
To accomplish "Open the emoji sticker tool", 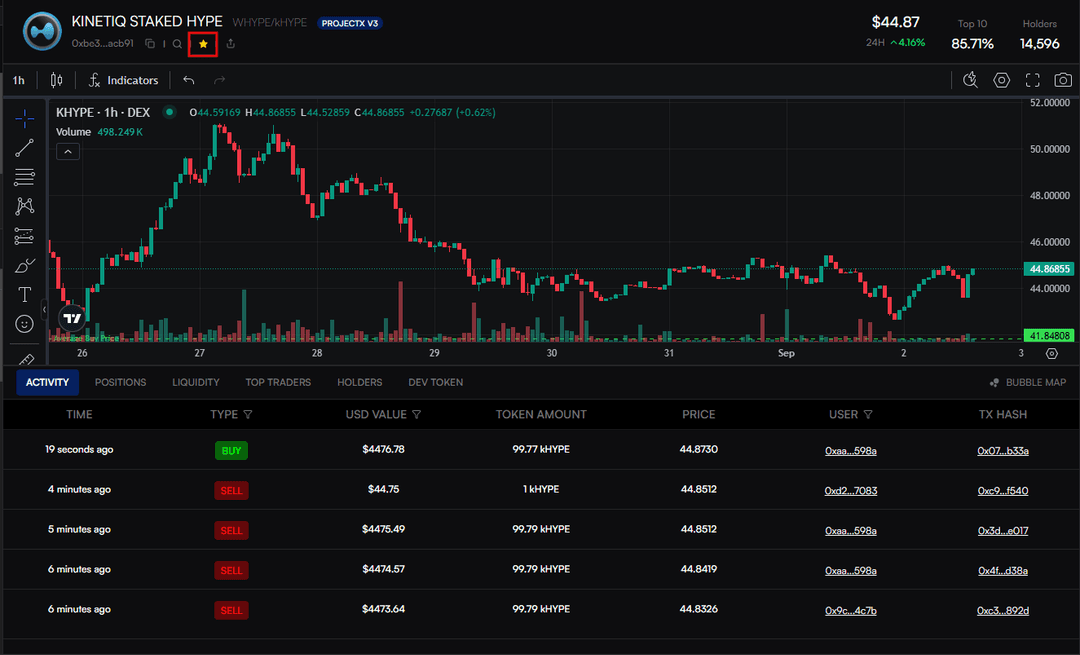I will [x=24, y=324].
